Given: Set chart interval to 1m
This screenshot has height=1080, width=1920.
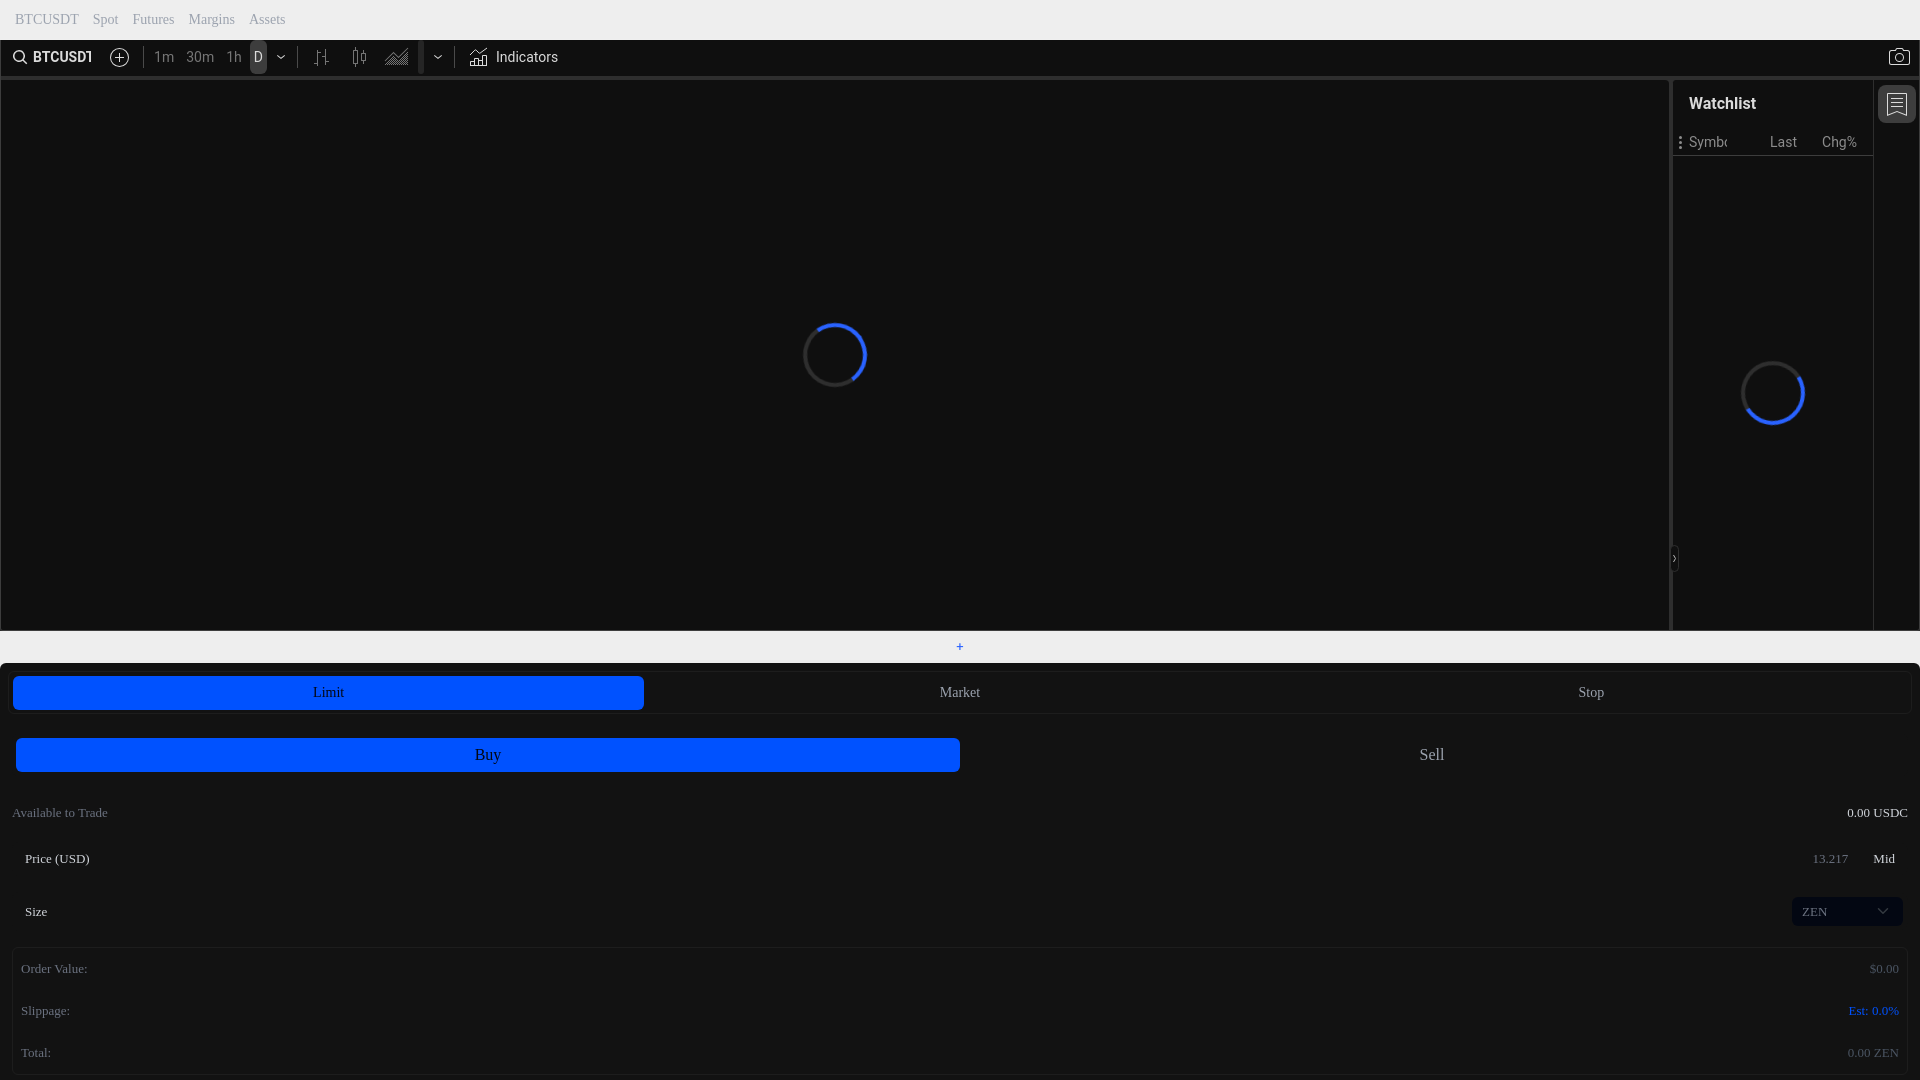Looking at the screenshot, I should [x=164, y=57].
